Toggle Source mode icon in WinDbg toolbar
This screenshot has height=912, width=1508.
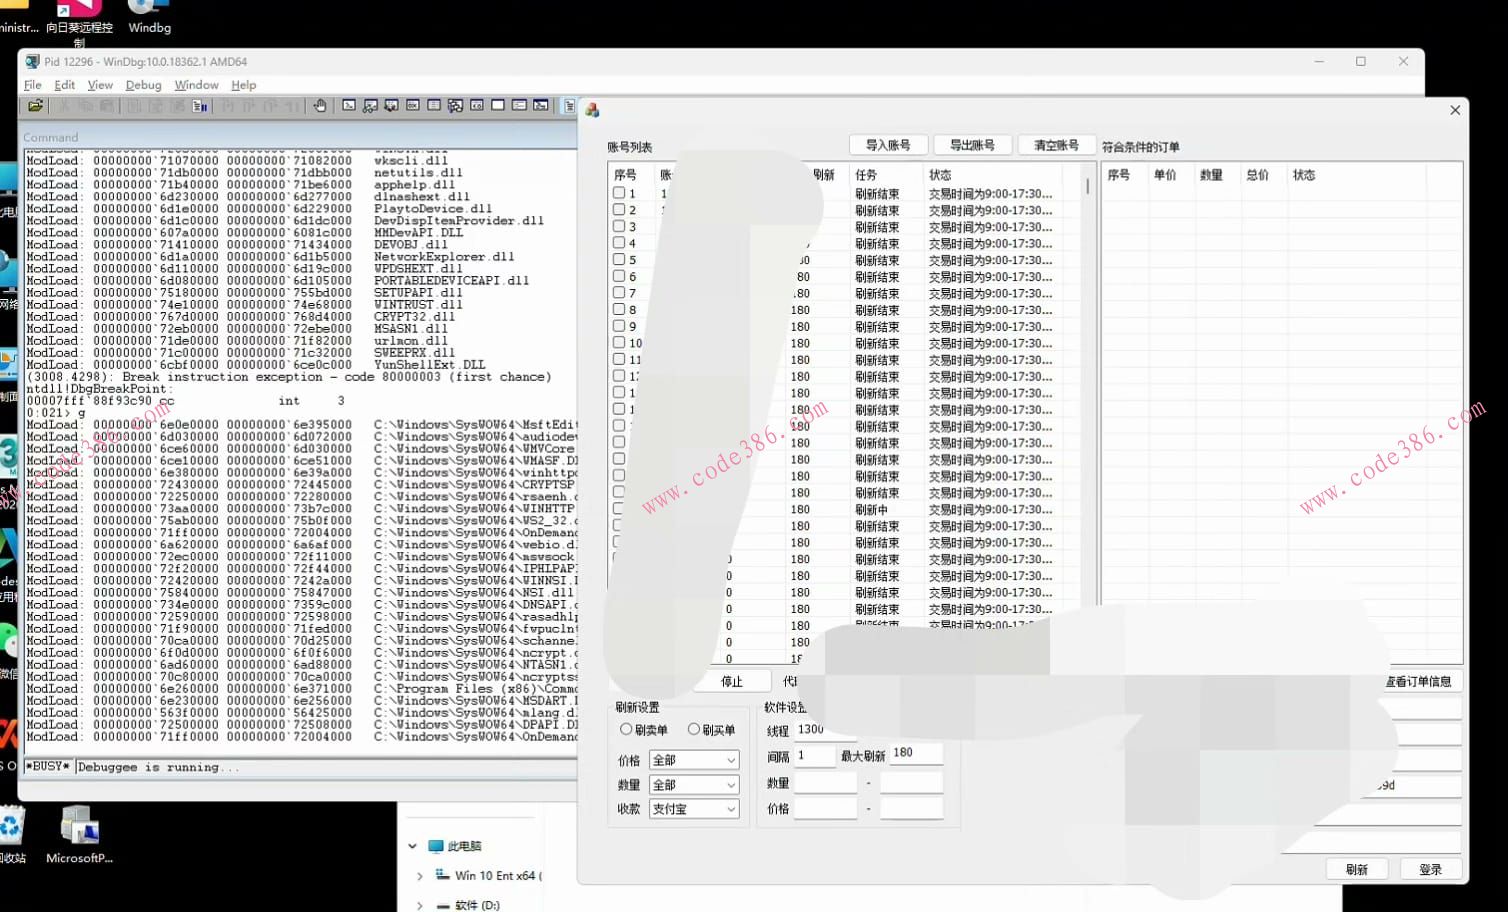tap(569, 105)
